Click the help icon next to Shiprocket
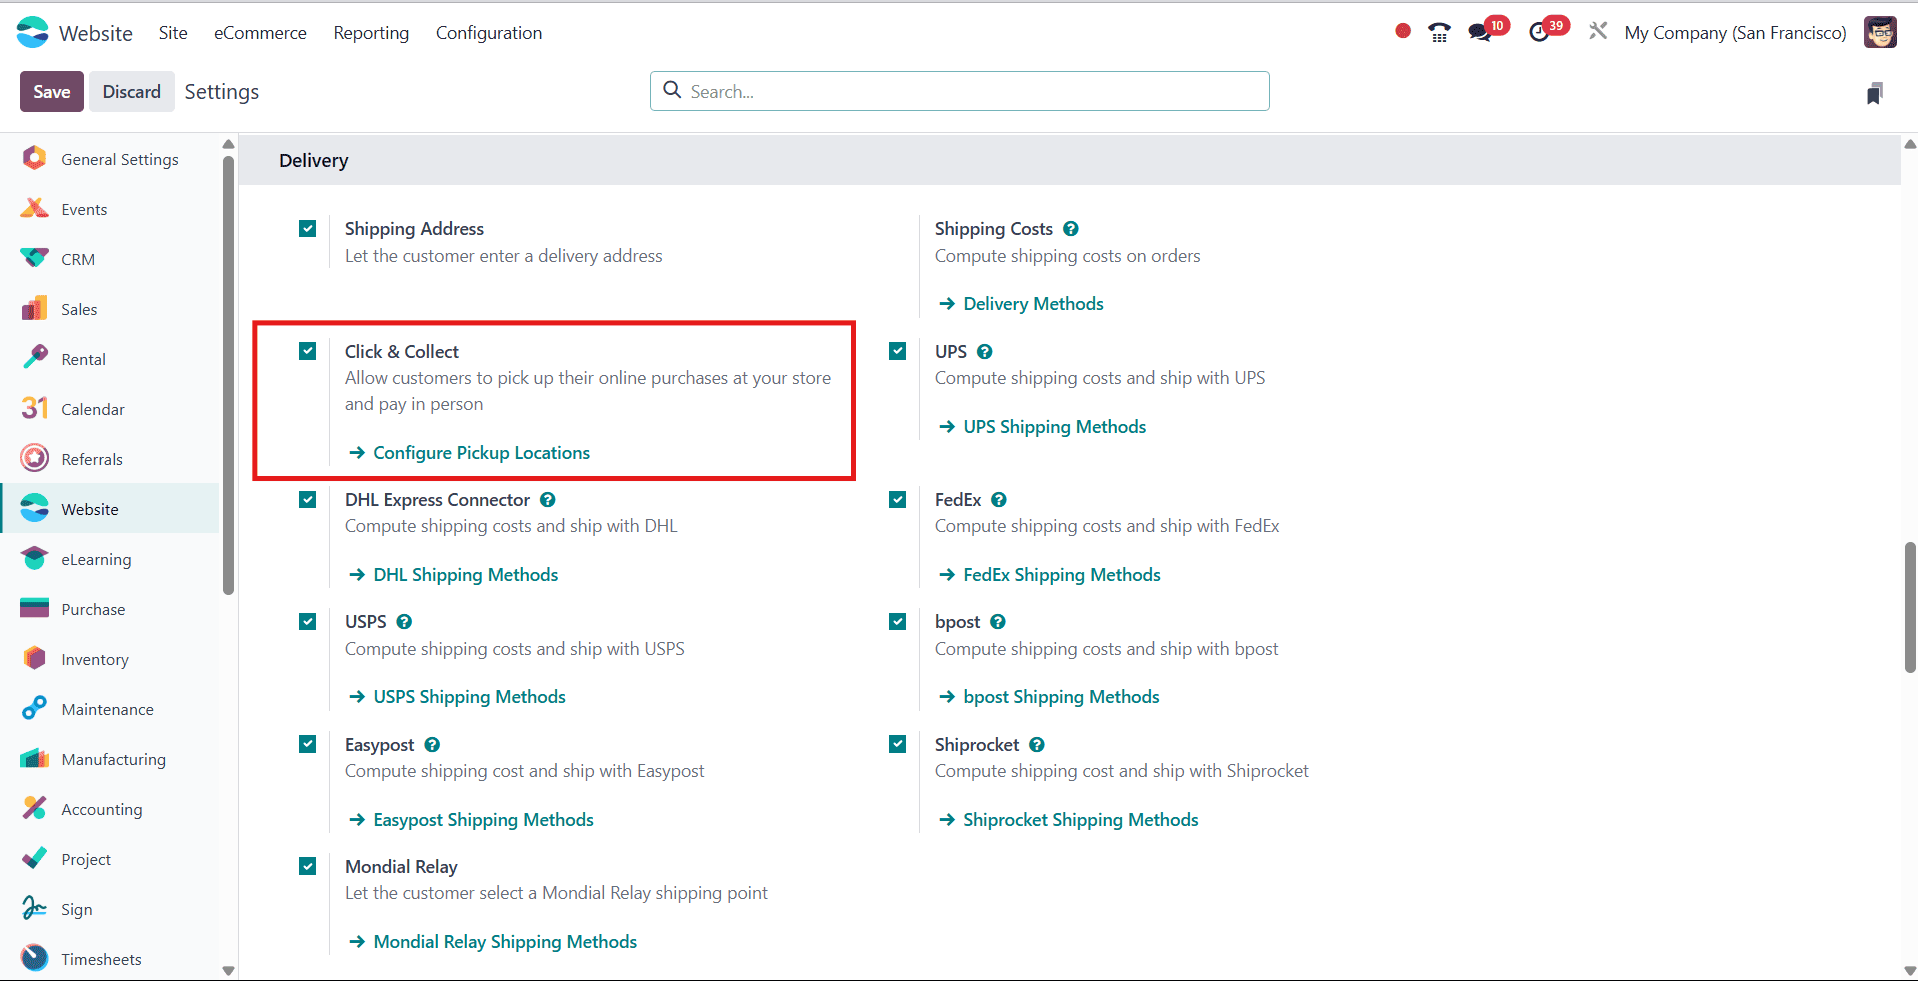The image size is (1918, 981). pyautogui.click(x=1037, y=745)
